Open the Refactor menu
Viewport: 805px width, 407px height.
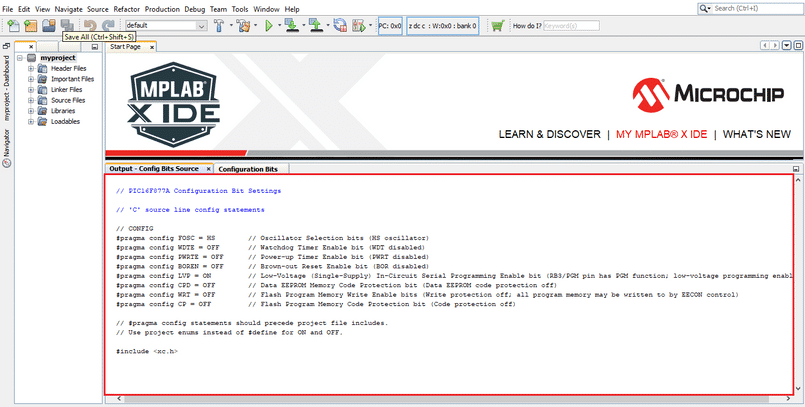click(x=126, y=9)
